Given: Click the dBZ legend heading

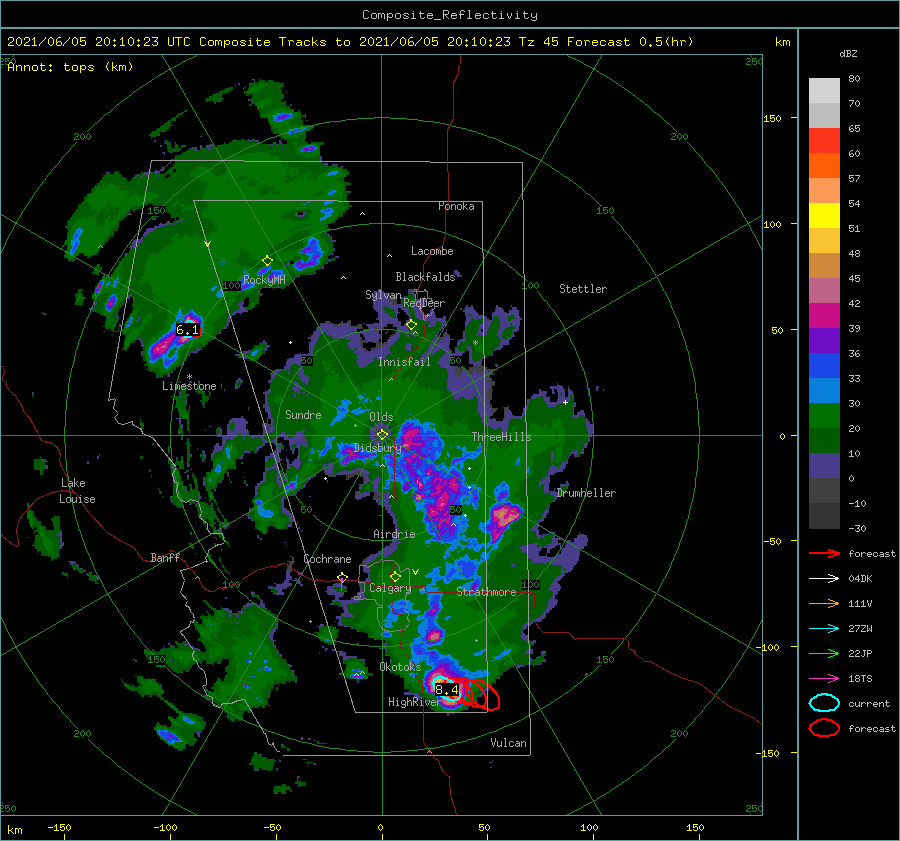Looking at the screenshot, I should [848, 53].
